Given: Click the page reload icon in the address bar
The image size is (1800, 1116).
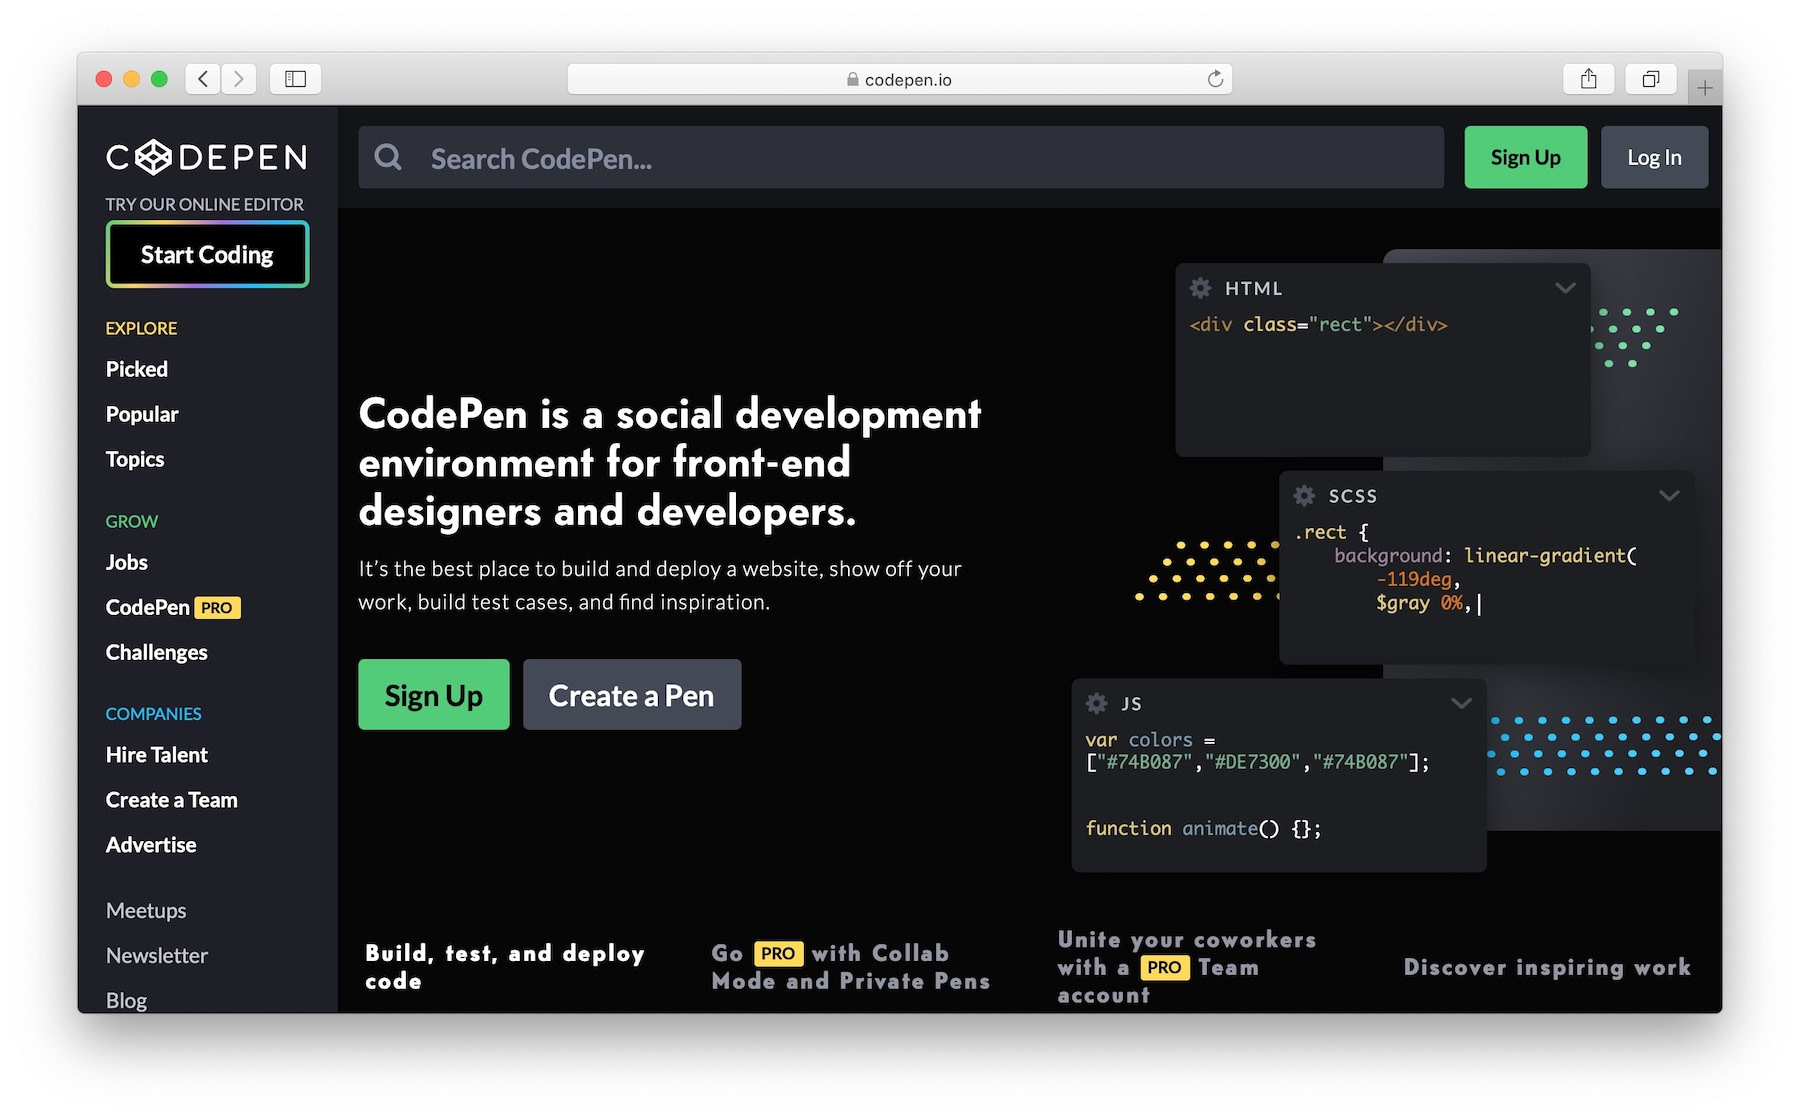Looking at the screenshot, I should [x=1214, y=78].
